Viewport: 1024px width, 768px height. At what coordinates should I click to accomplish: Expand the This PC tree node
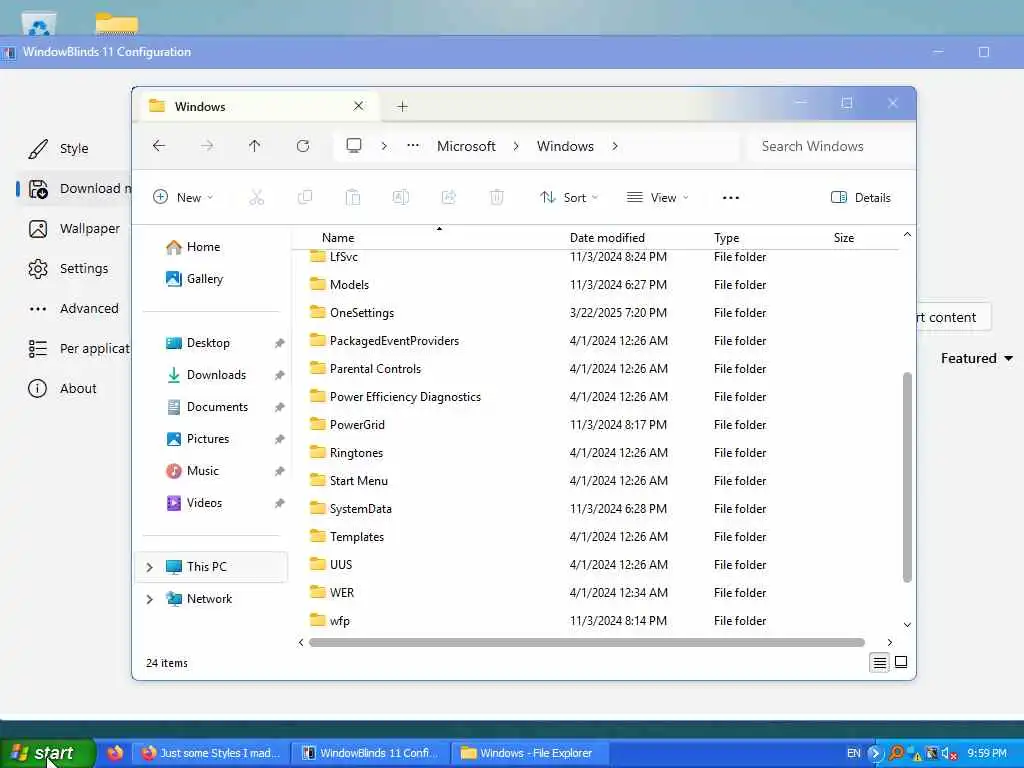pyautogui.click(x=150, y=567)
